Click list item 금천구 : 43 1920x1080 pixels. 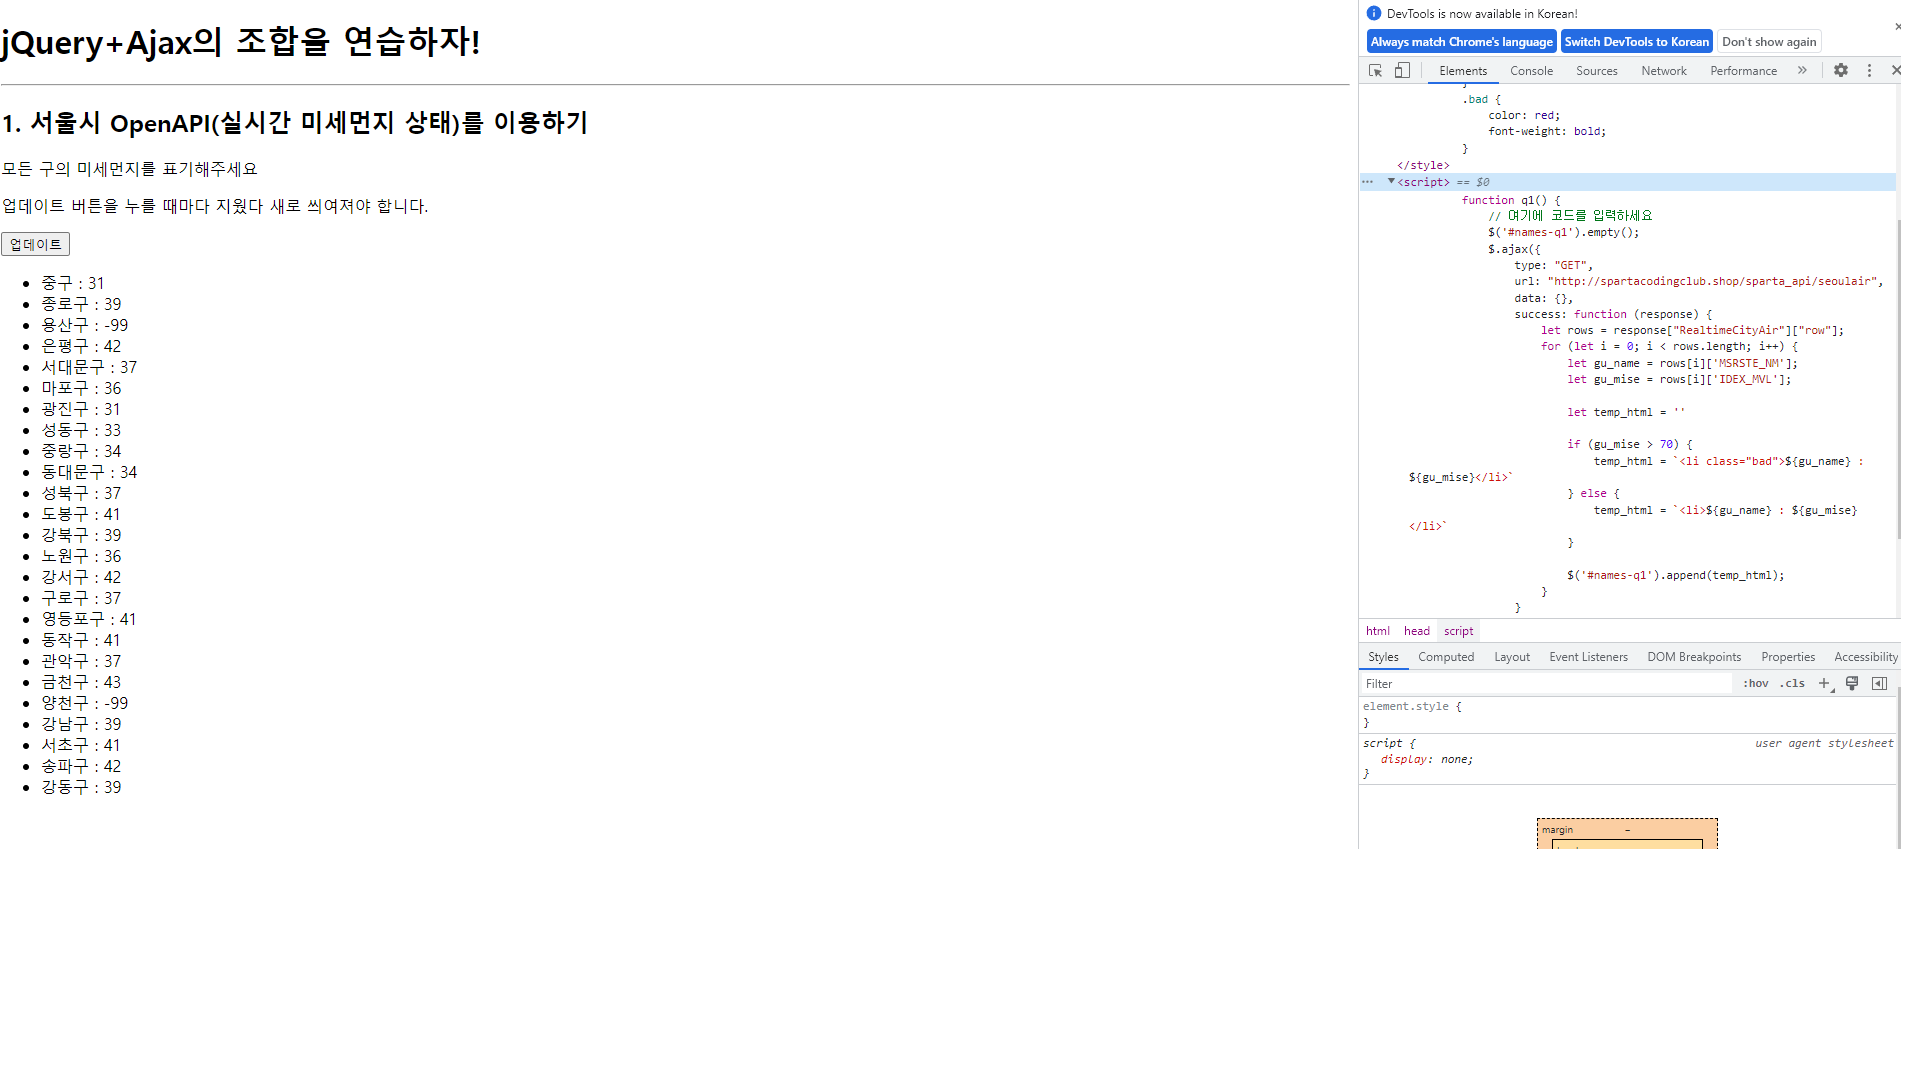pos(81,682)
